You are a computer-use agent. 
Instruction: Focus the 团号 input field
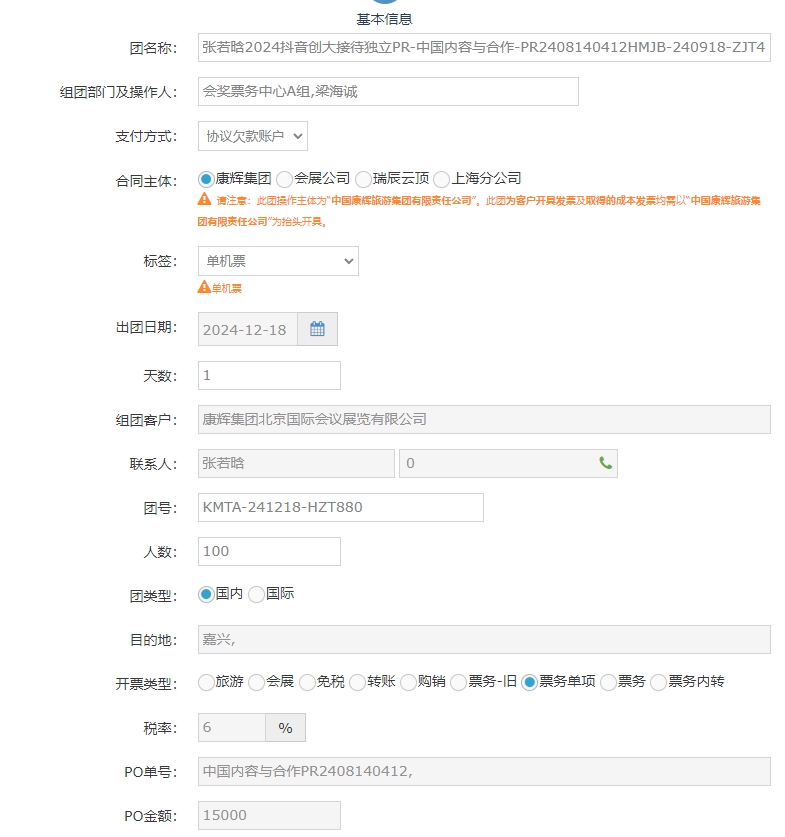point(340,507)
